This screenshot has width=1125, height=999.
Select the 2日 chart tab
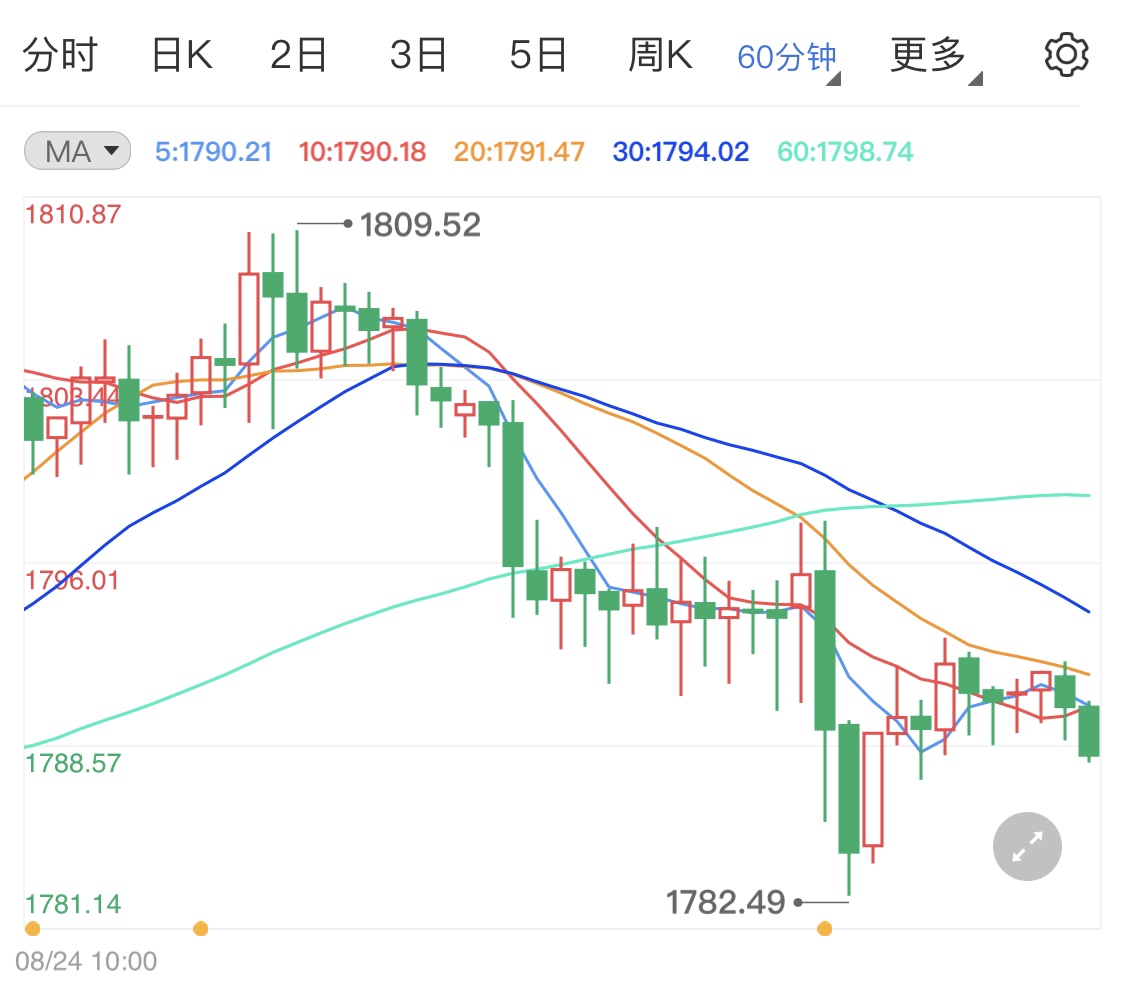298,55
